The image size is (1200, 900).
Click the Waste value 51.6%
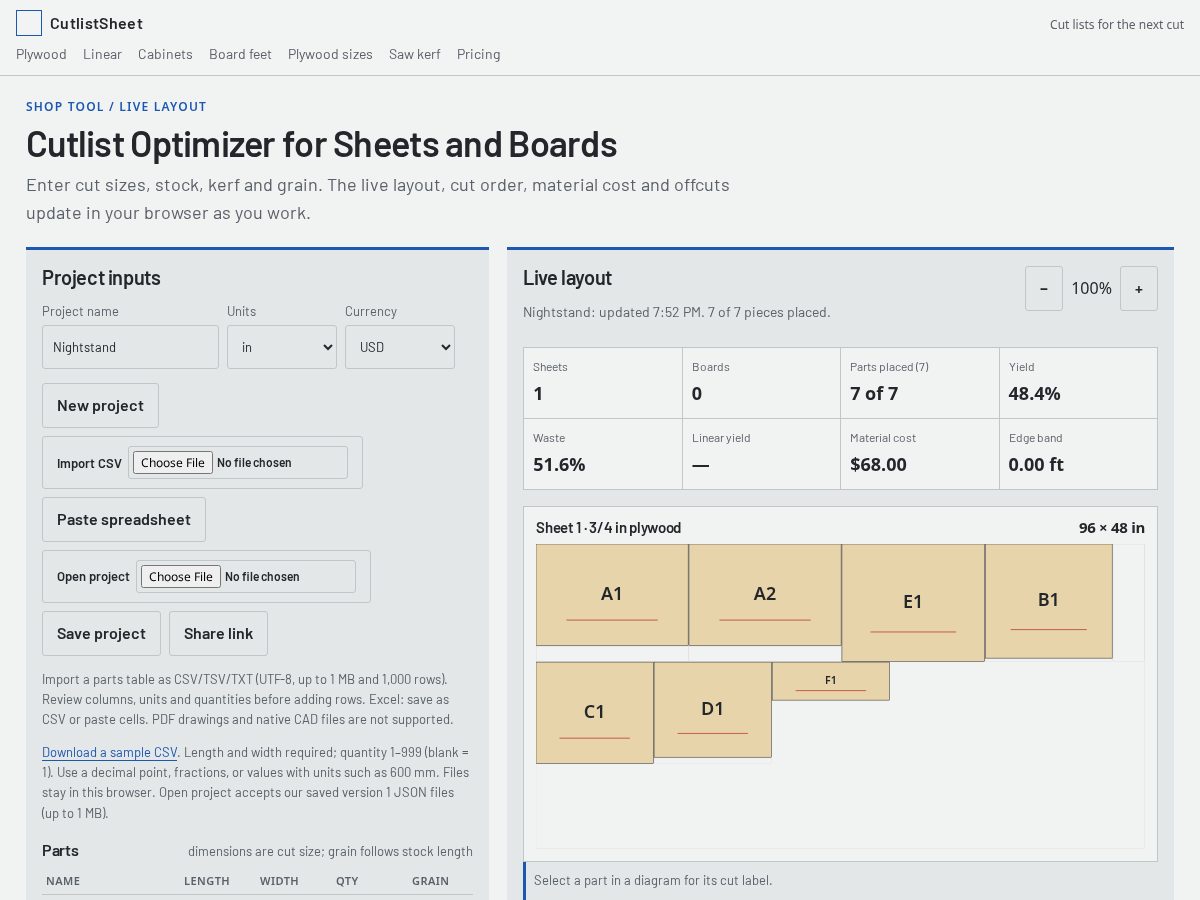[559, 464]
